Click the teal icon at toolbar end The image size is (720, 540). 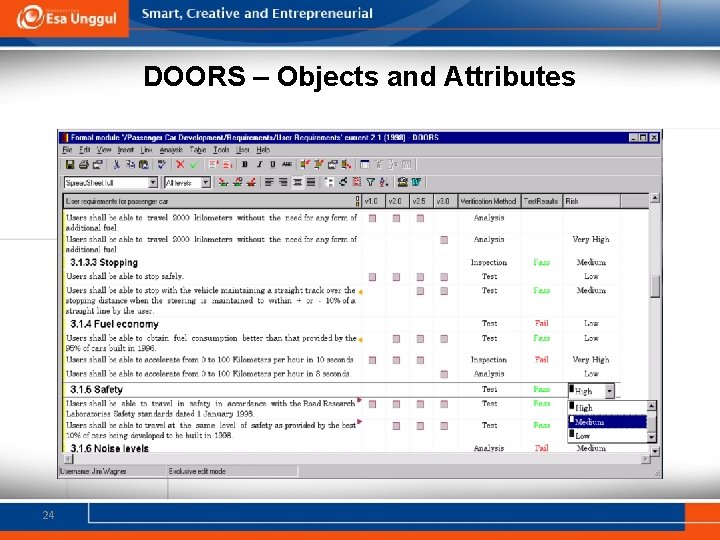tap(416, 182)
